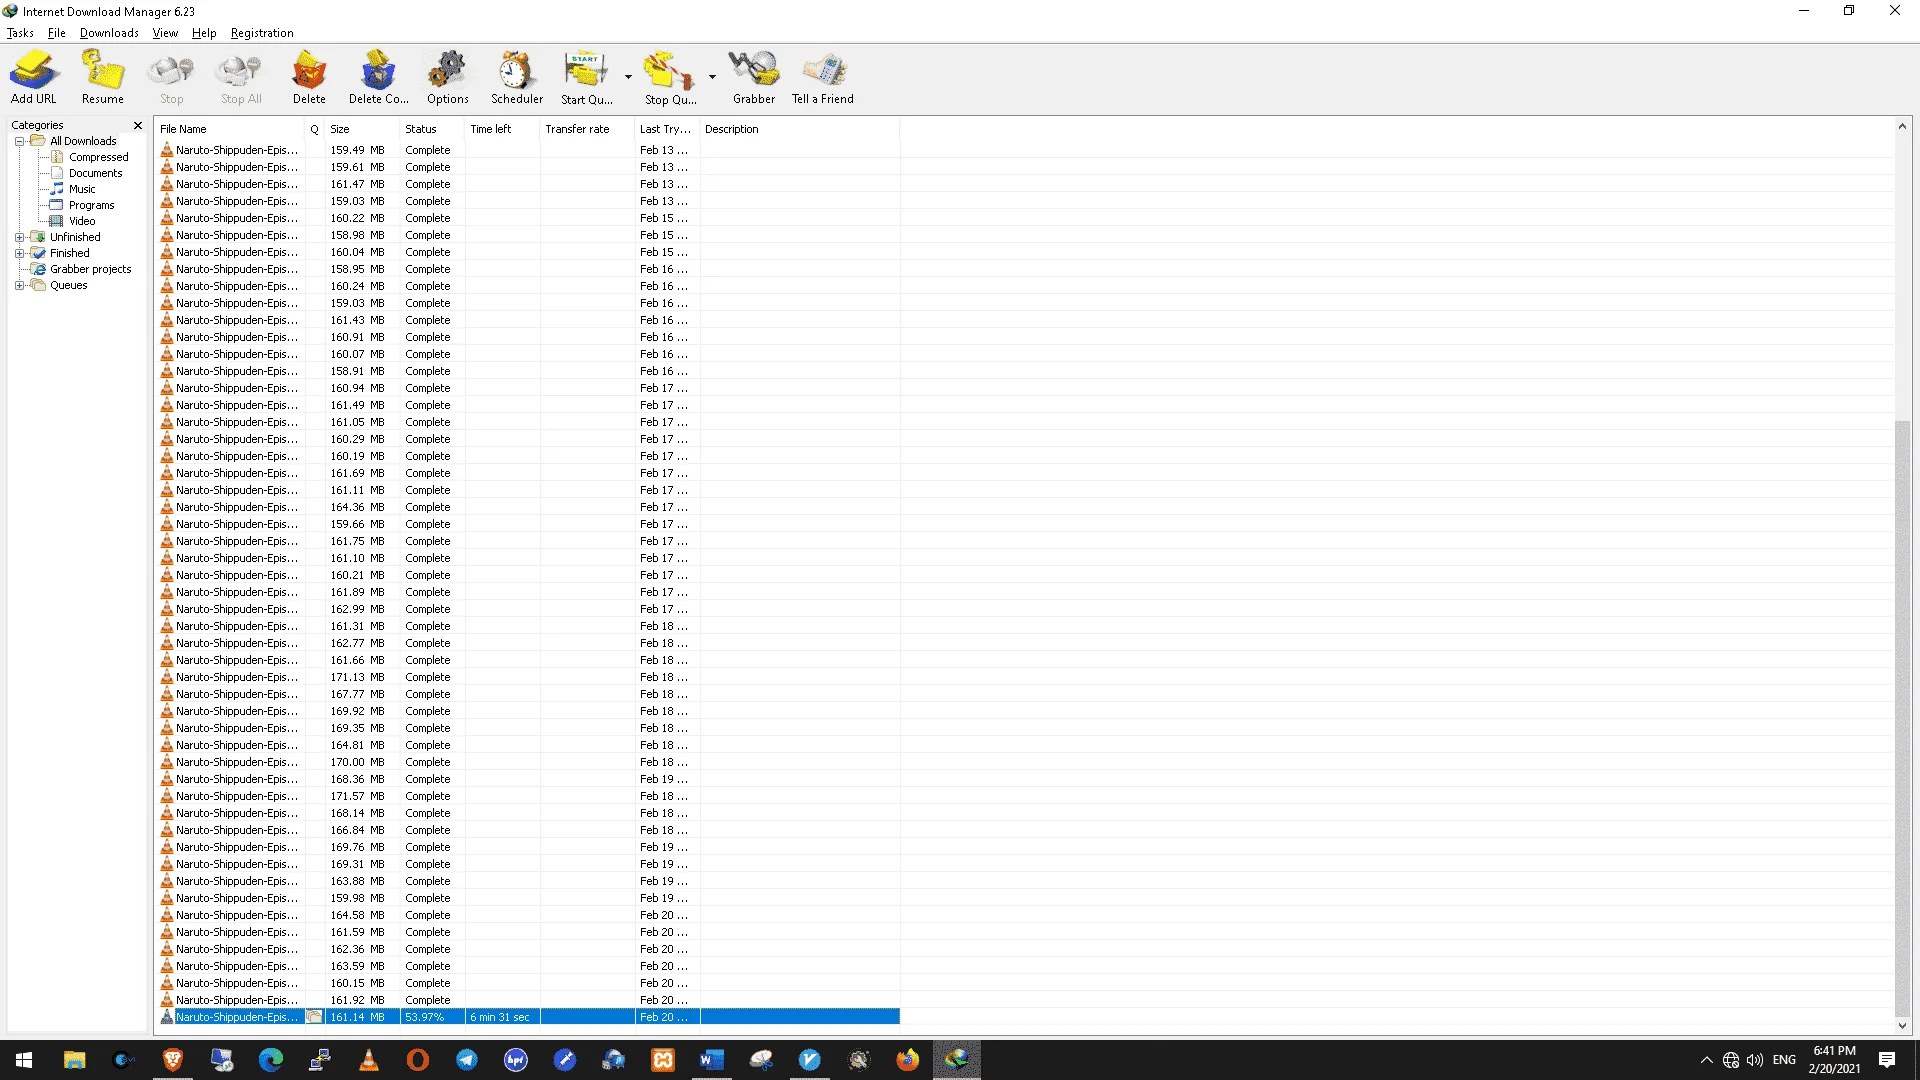Screen dimensions: 1920x1080
Task: Select the row with size 159.49 MB
Action: (528, 150)
